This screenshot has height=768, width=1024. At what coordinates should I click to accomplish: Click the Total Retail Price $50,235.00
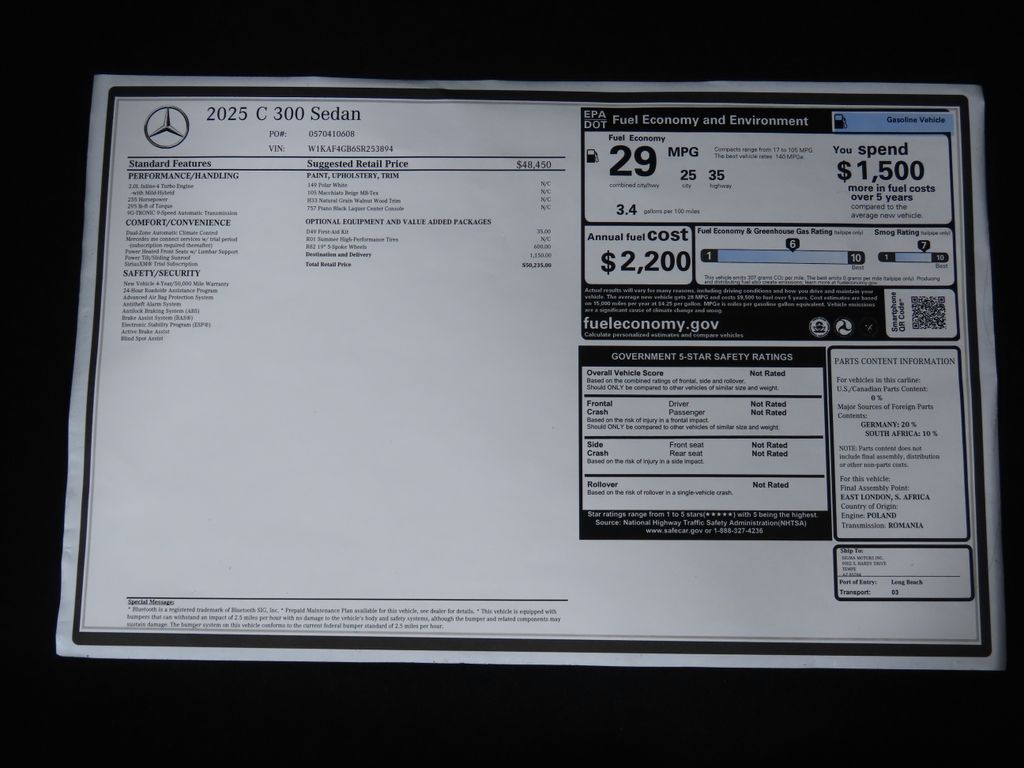pyautogui.click(x=428, y=265)
